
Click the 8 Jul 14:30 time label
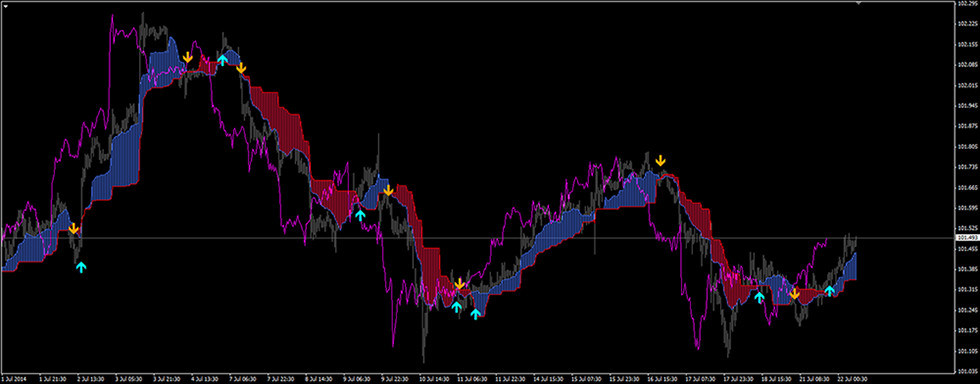click(318, 378)
